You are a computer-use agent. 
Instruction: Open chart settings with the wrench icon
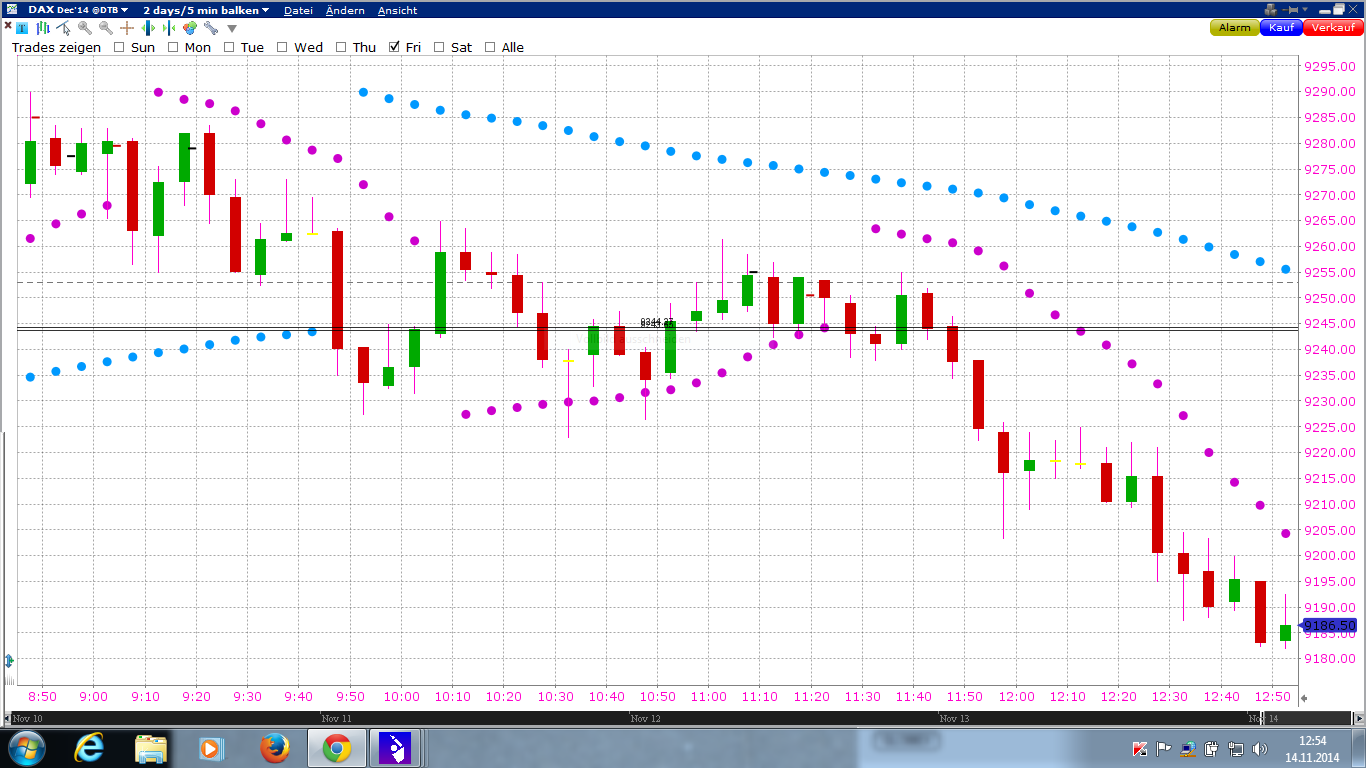(x=210, y=28)
